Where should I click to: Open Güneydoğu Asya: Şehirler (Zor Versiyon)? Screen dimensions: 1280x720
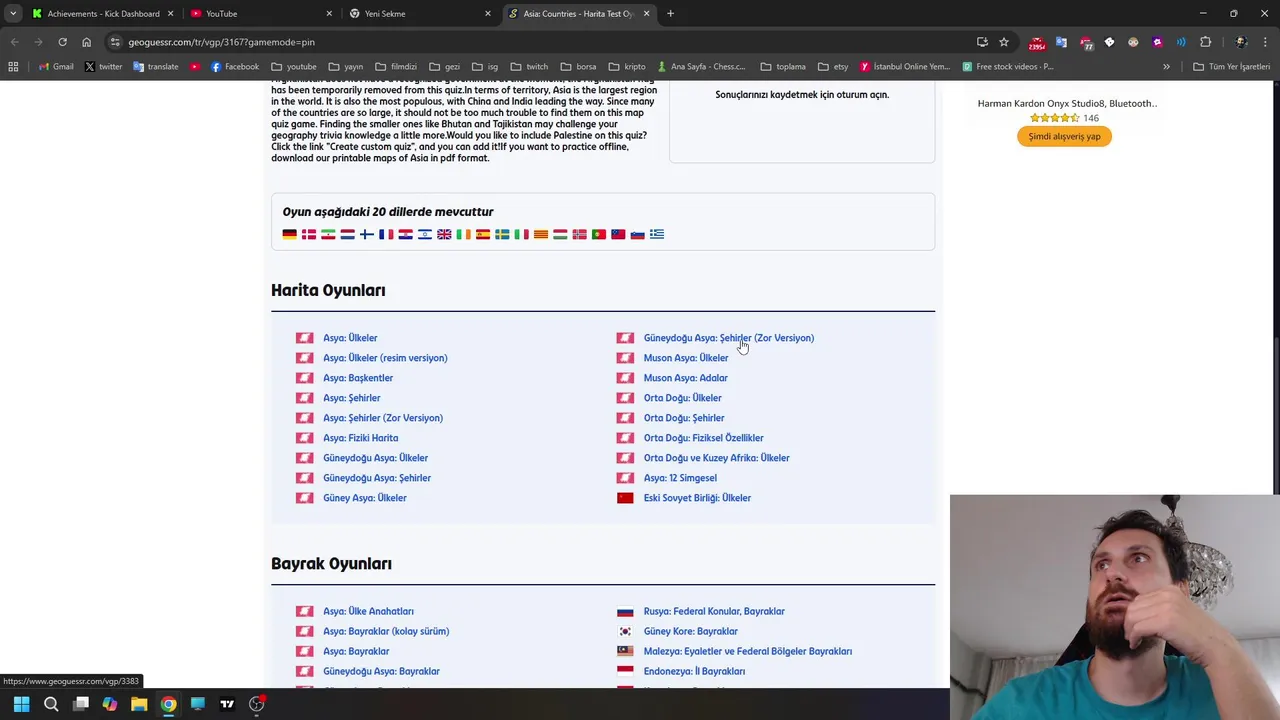[729, 338]
